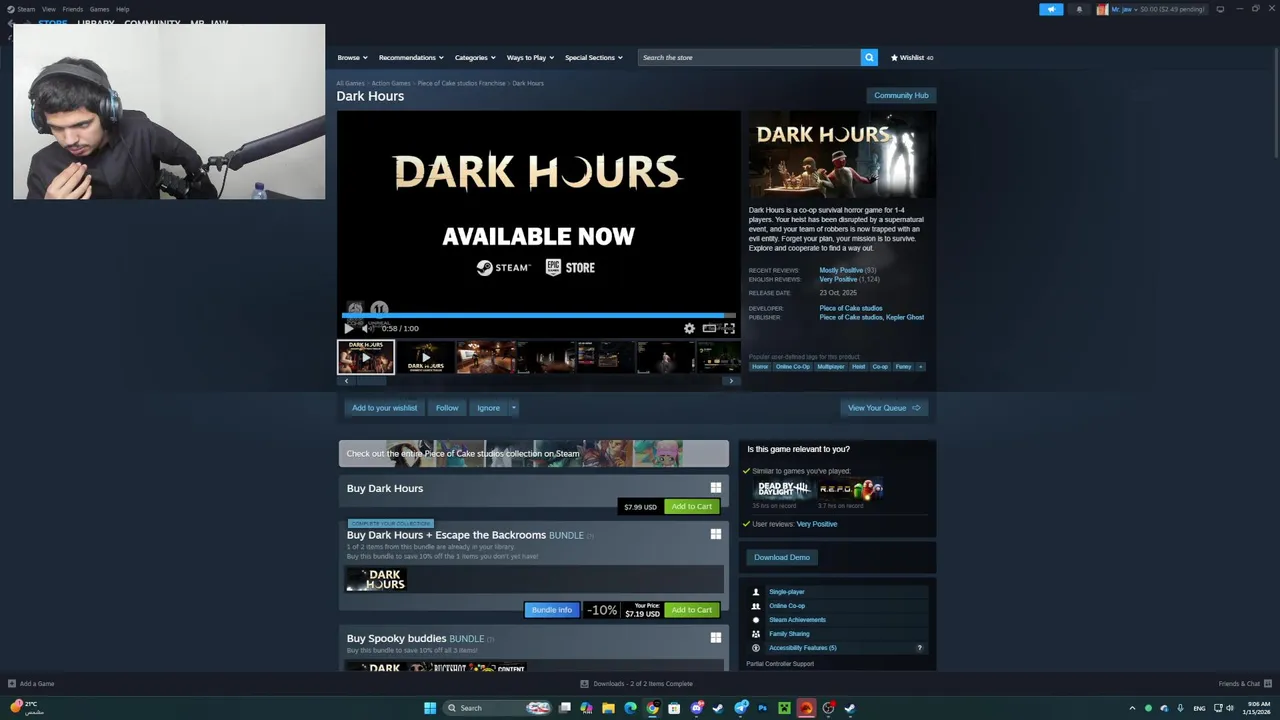This screenshot has width=1280, height=720.
Task: Expand the Ways to Play menu
Action: click(x=530, y=57)
